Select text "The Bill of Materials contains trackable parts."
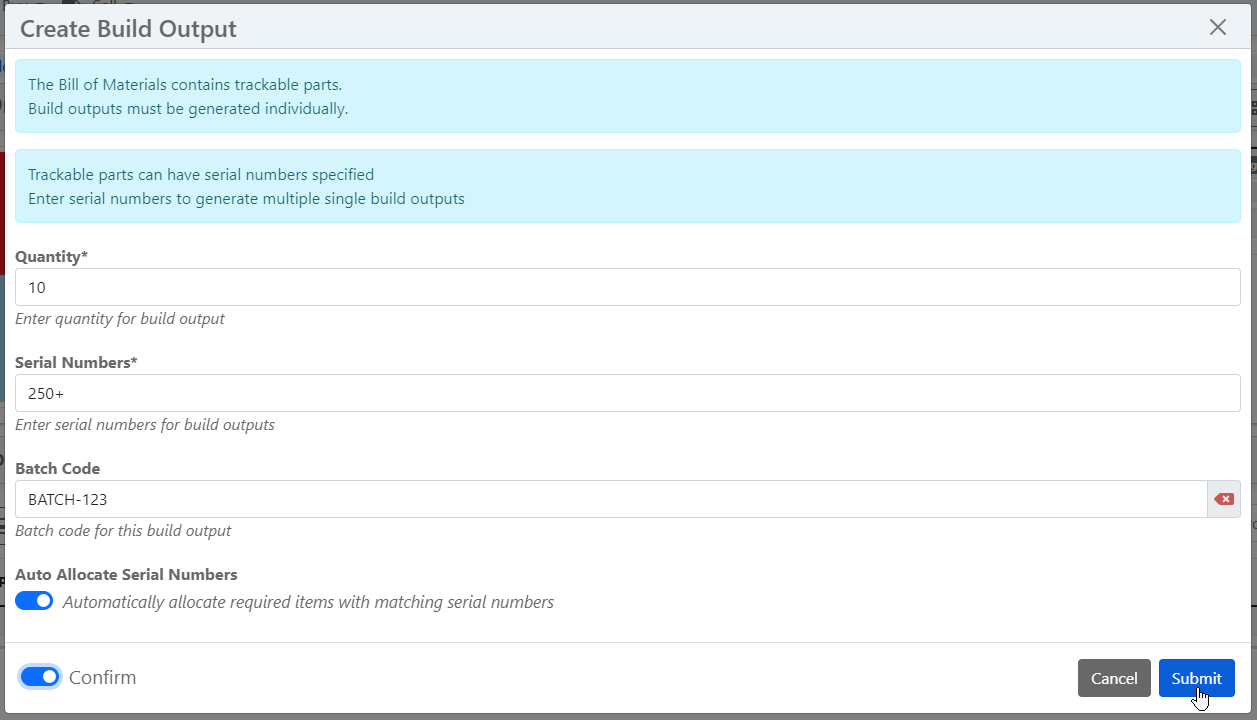 pyautogui.click(x=185, y=85)
